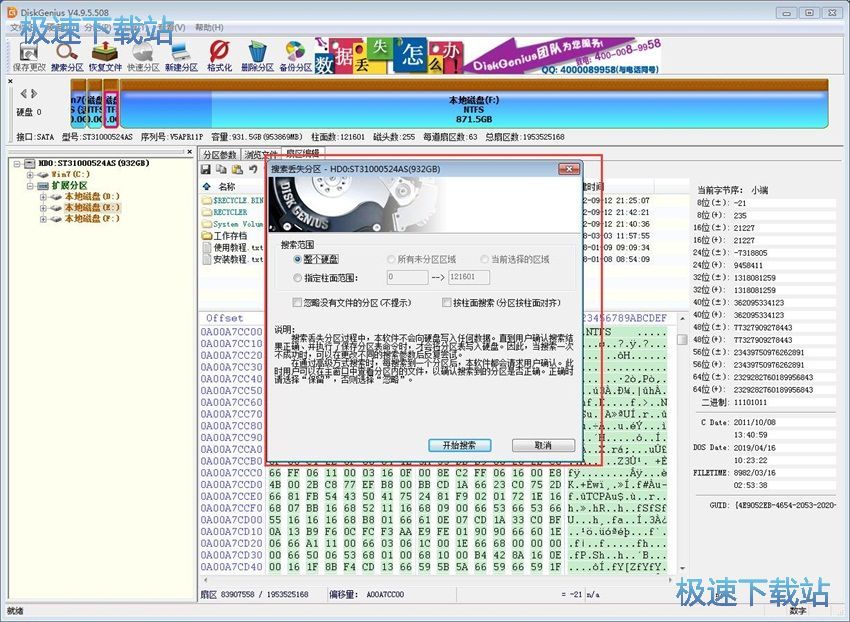The height and width of the screenshot is (622, 850).
Task: Select 整个硬盘 whole disk radio button
Action: [x=297, y=260]
